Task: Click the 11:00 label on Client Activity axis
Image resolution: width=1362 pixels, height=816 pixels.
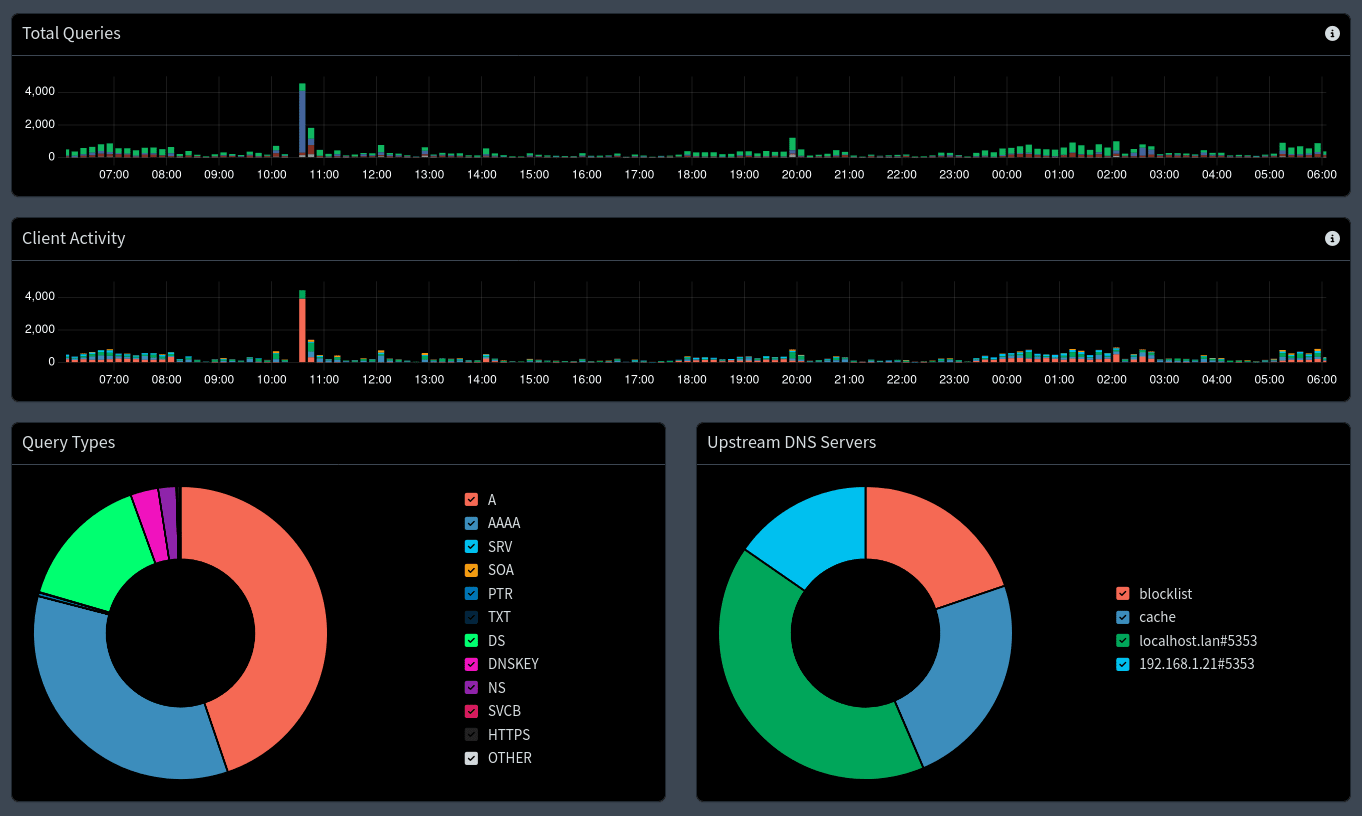Action: tap(324, 379)
